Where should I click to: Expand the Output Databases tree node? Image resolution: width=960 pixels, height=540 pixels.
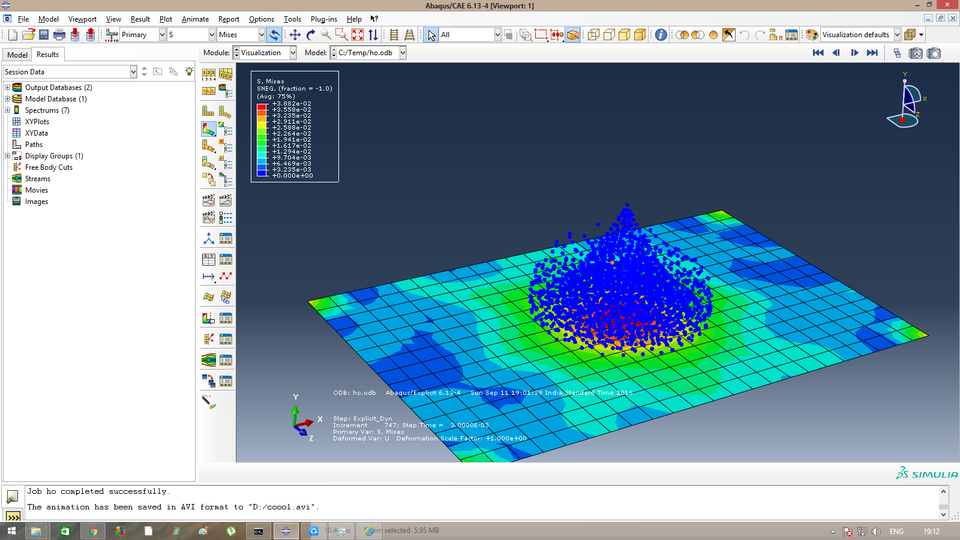pos(7,88)
